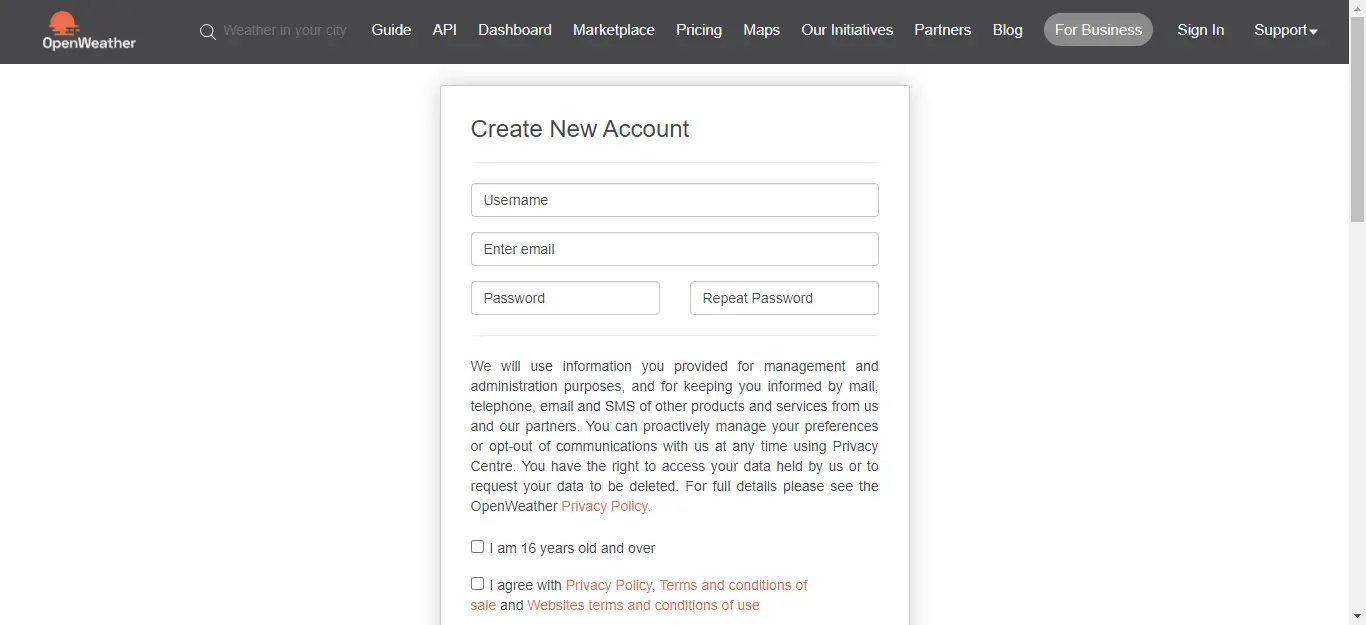Expand the Support dropdown menu
The height and width of the screenshot is (625, 1366).
point(1285,30)
